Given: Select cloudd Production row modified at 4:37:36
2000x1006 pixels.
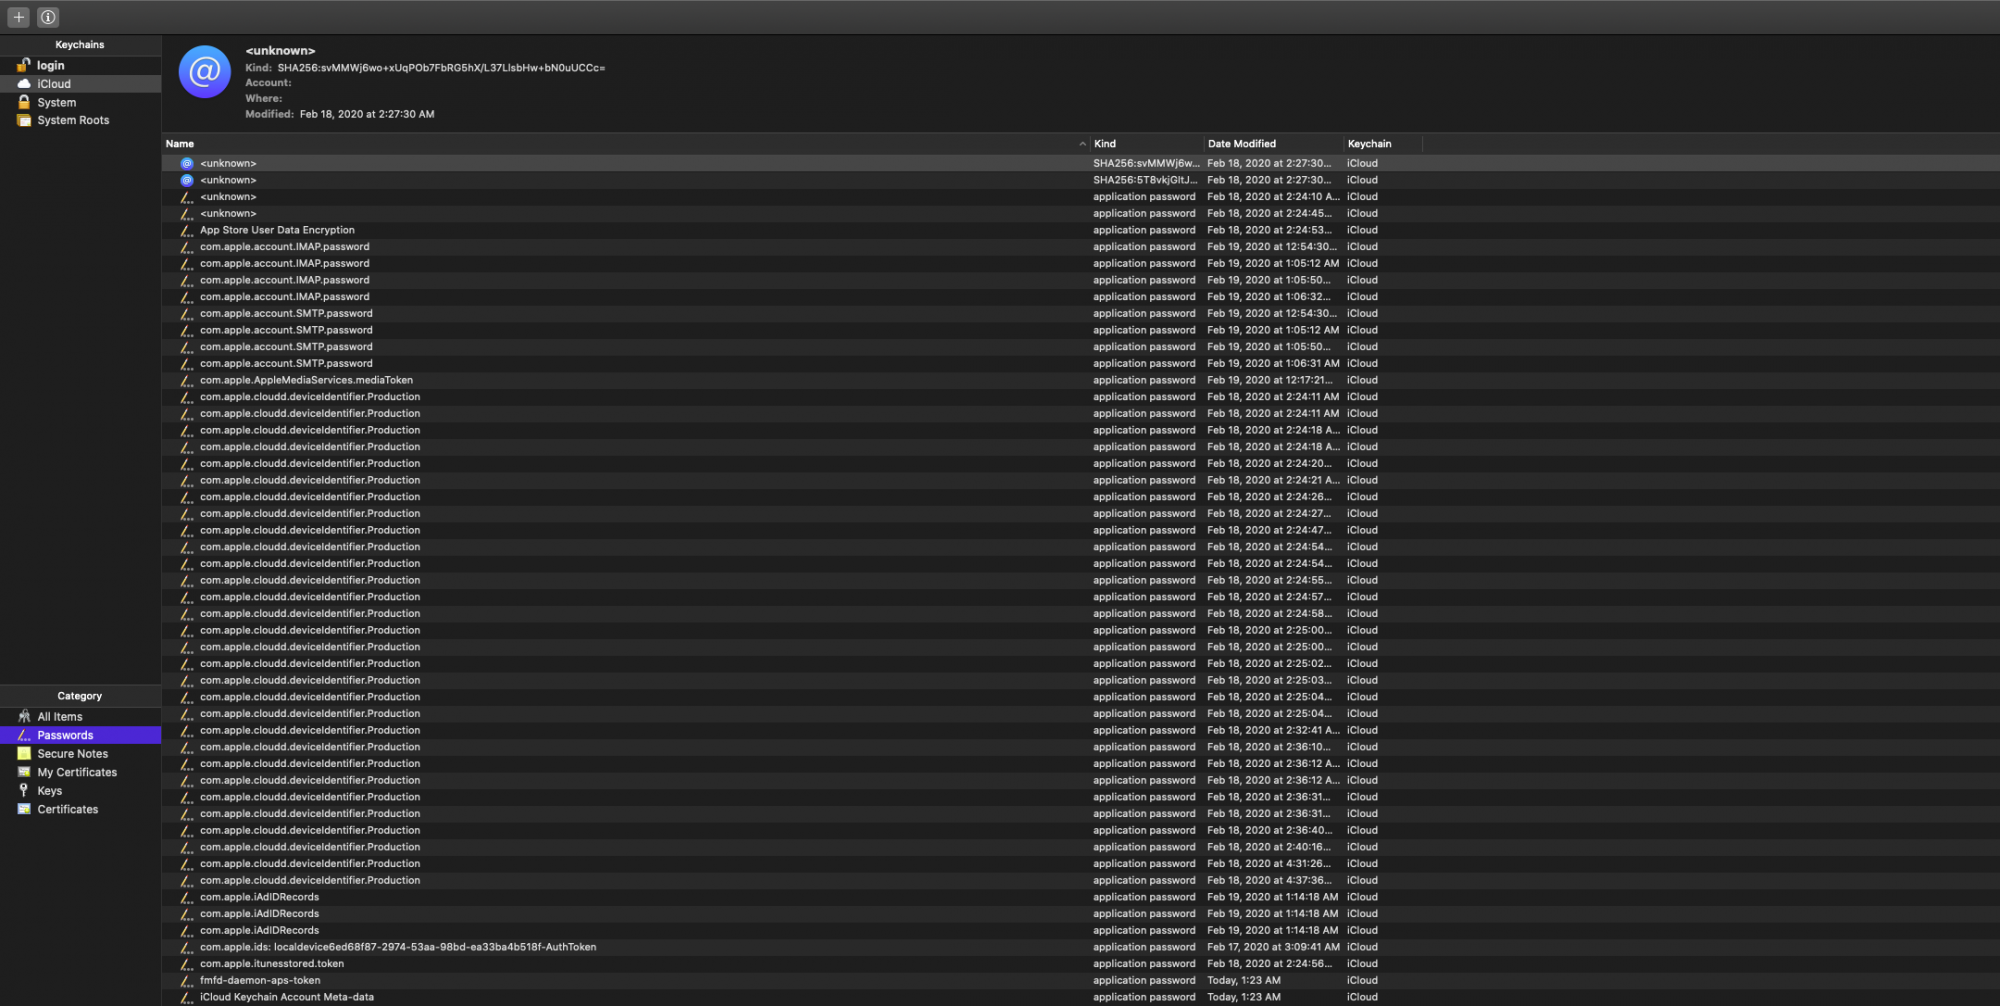Looking at the screenshot, I should [x=1080, y=881].
